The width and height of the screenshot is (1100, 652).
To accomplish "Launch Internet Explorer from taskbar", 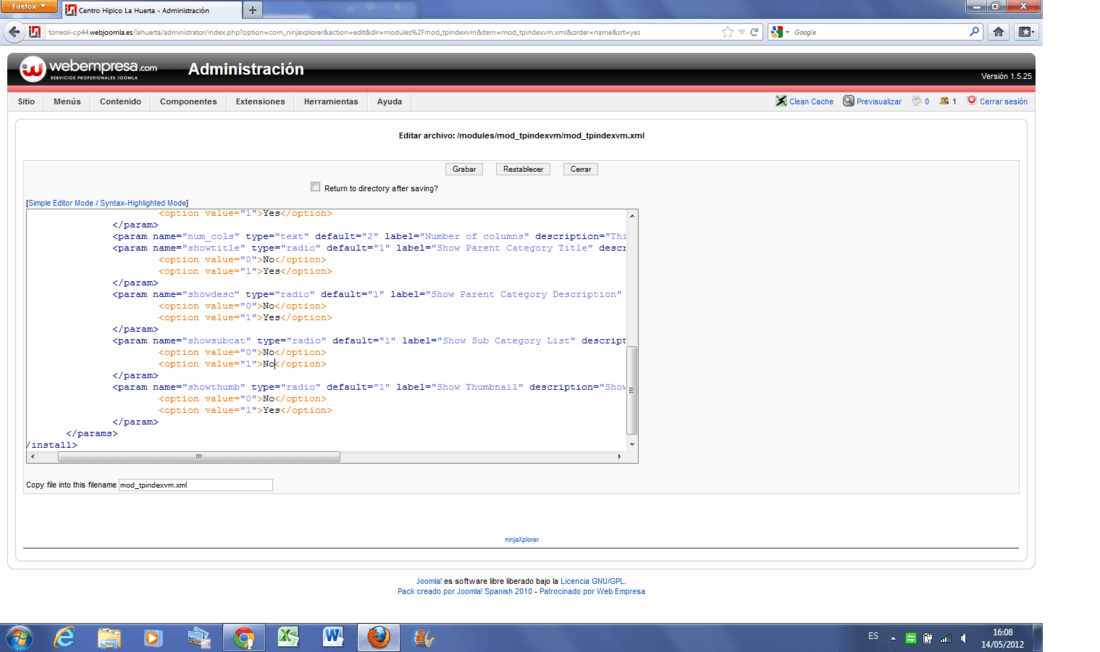I will pyautogui.click(x=64, y=638).
